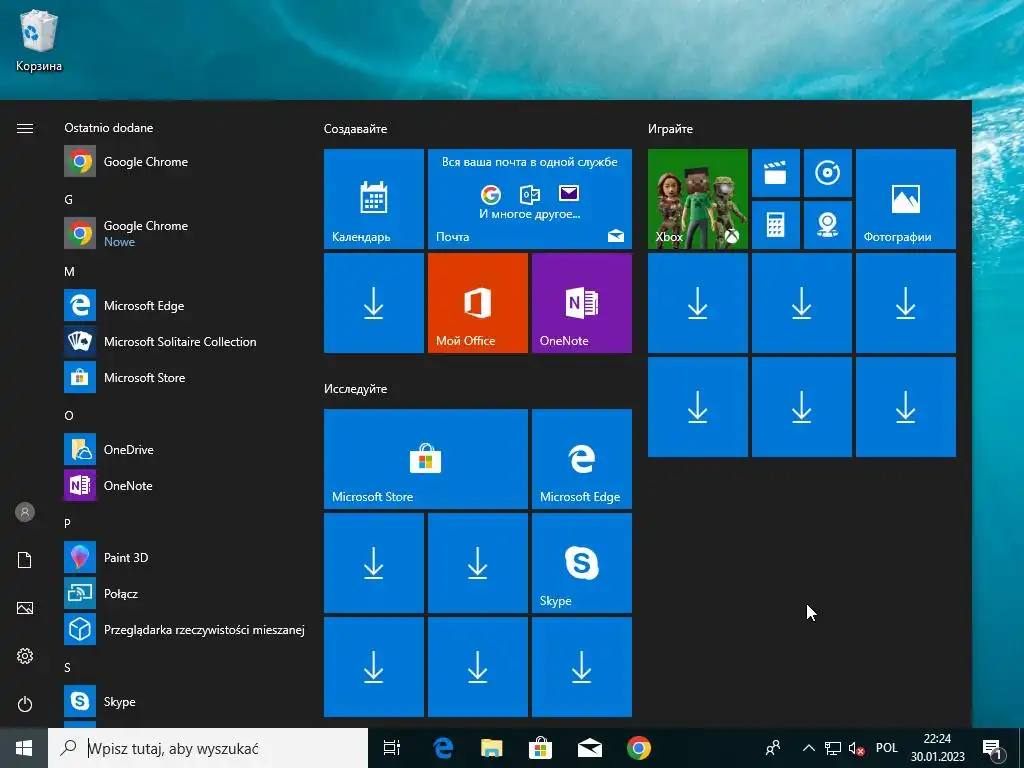Open the Movies & TV clapperboard tile
Viewport: 1024px width, 768px height.
coord(776,173)
